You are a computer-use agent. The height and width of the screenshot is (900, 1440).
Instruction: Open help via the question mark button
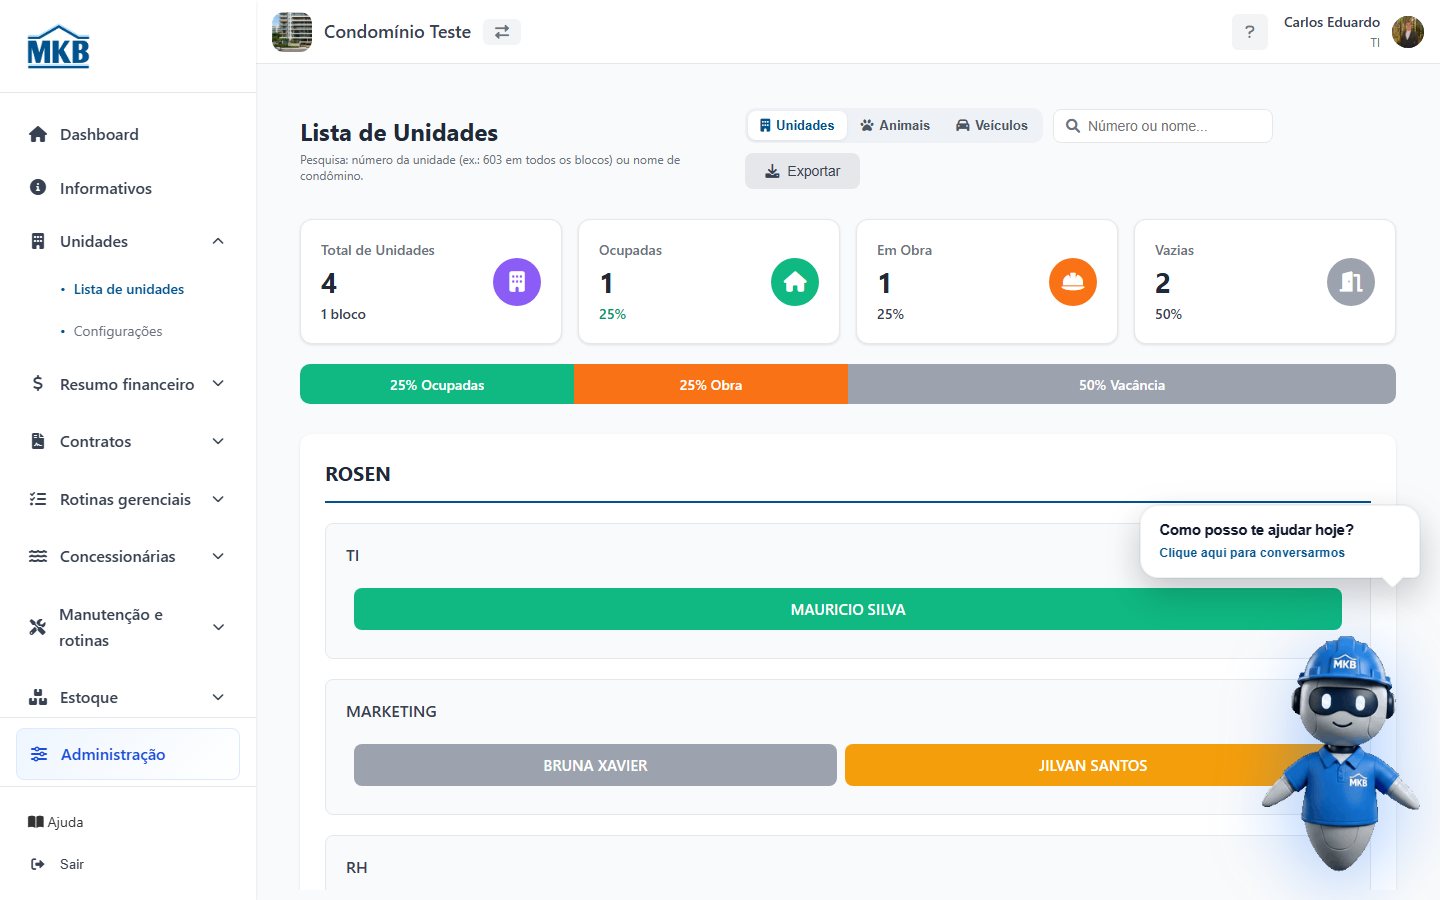click(1250, 32)
